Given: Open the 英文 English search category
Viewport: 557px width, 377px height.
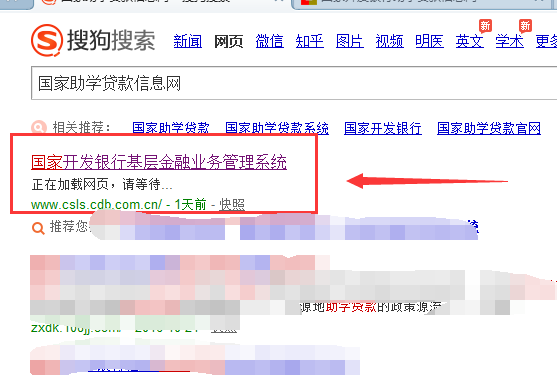Looking at the screenshot, I should (470, 42).
